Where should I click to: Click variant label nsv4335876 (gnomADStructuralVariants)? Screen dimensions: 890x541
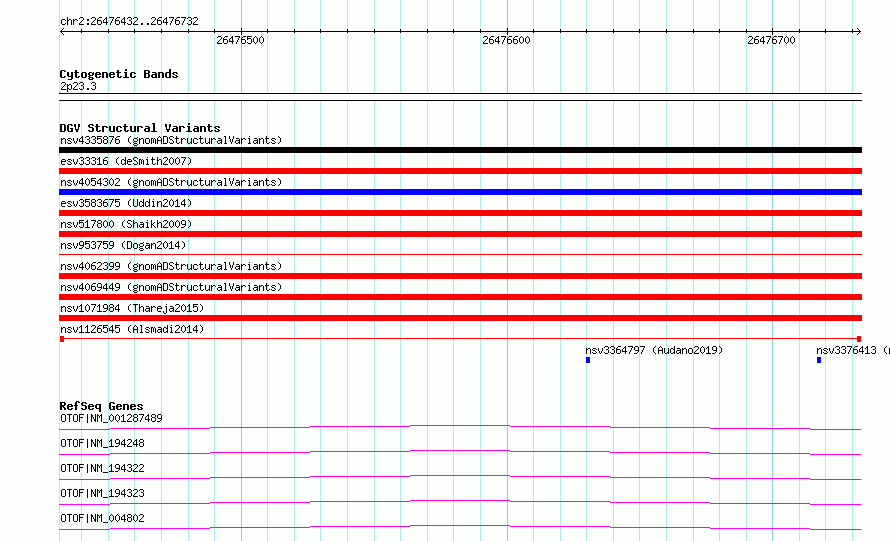[171, 140]
